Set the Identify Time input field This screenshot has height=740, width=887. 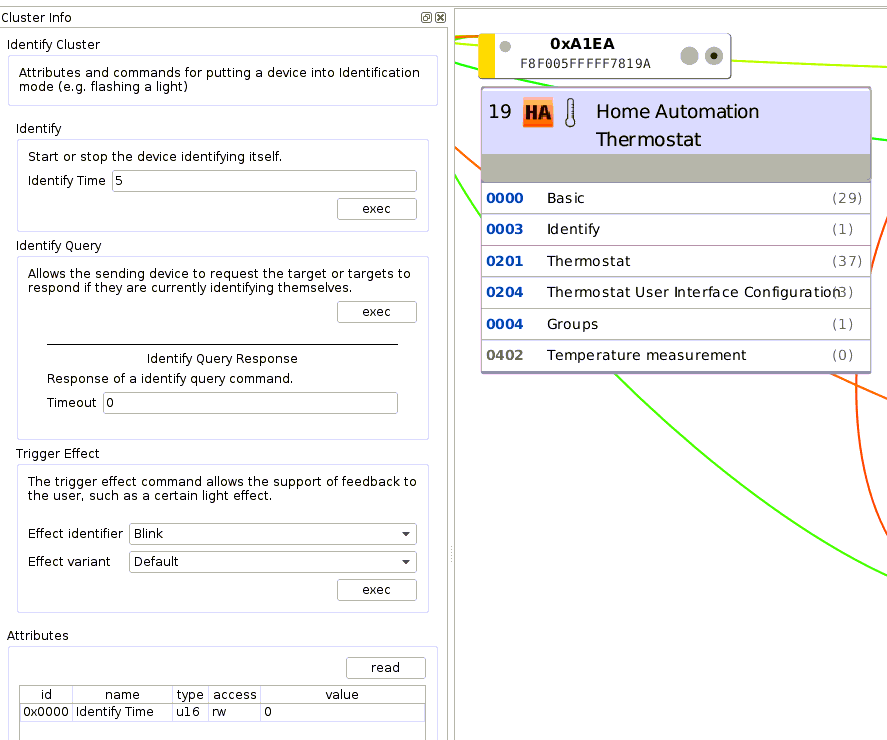[x=264, y=181]
